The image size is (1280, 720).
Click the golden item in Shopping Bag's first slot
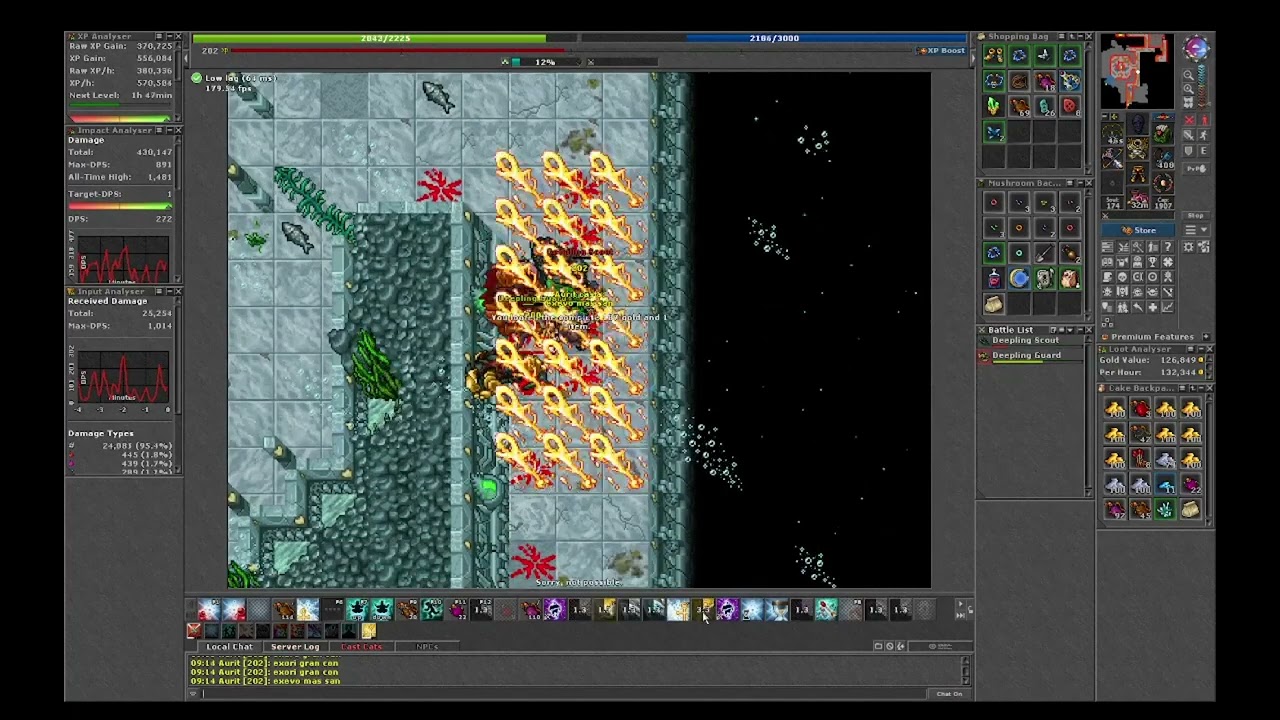[993, 56]
